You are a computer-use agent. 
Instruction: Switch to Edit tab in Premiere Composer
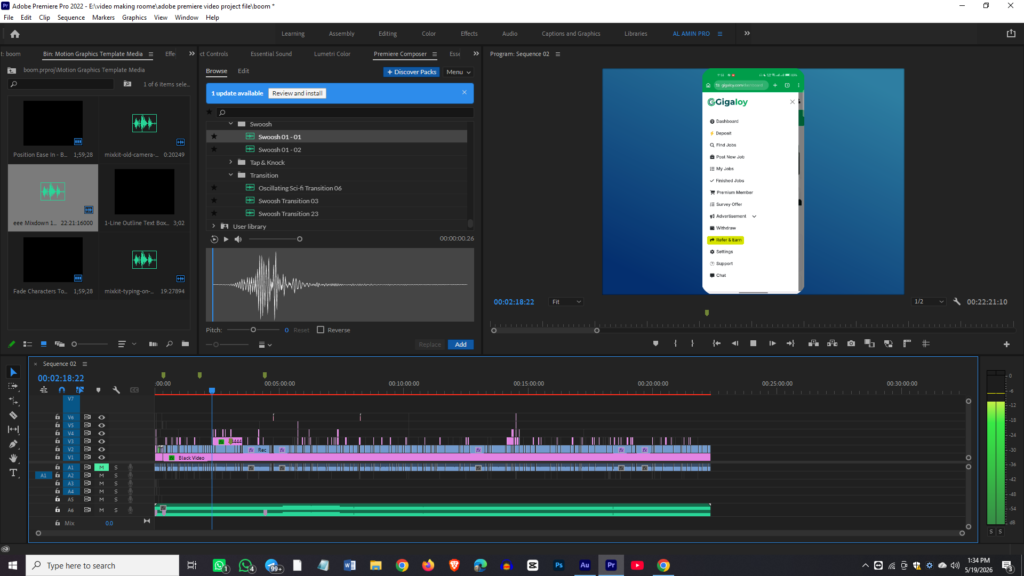click(243, 71)
